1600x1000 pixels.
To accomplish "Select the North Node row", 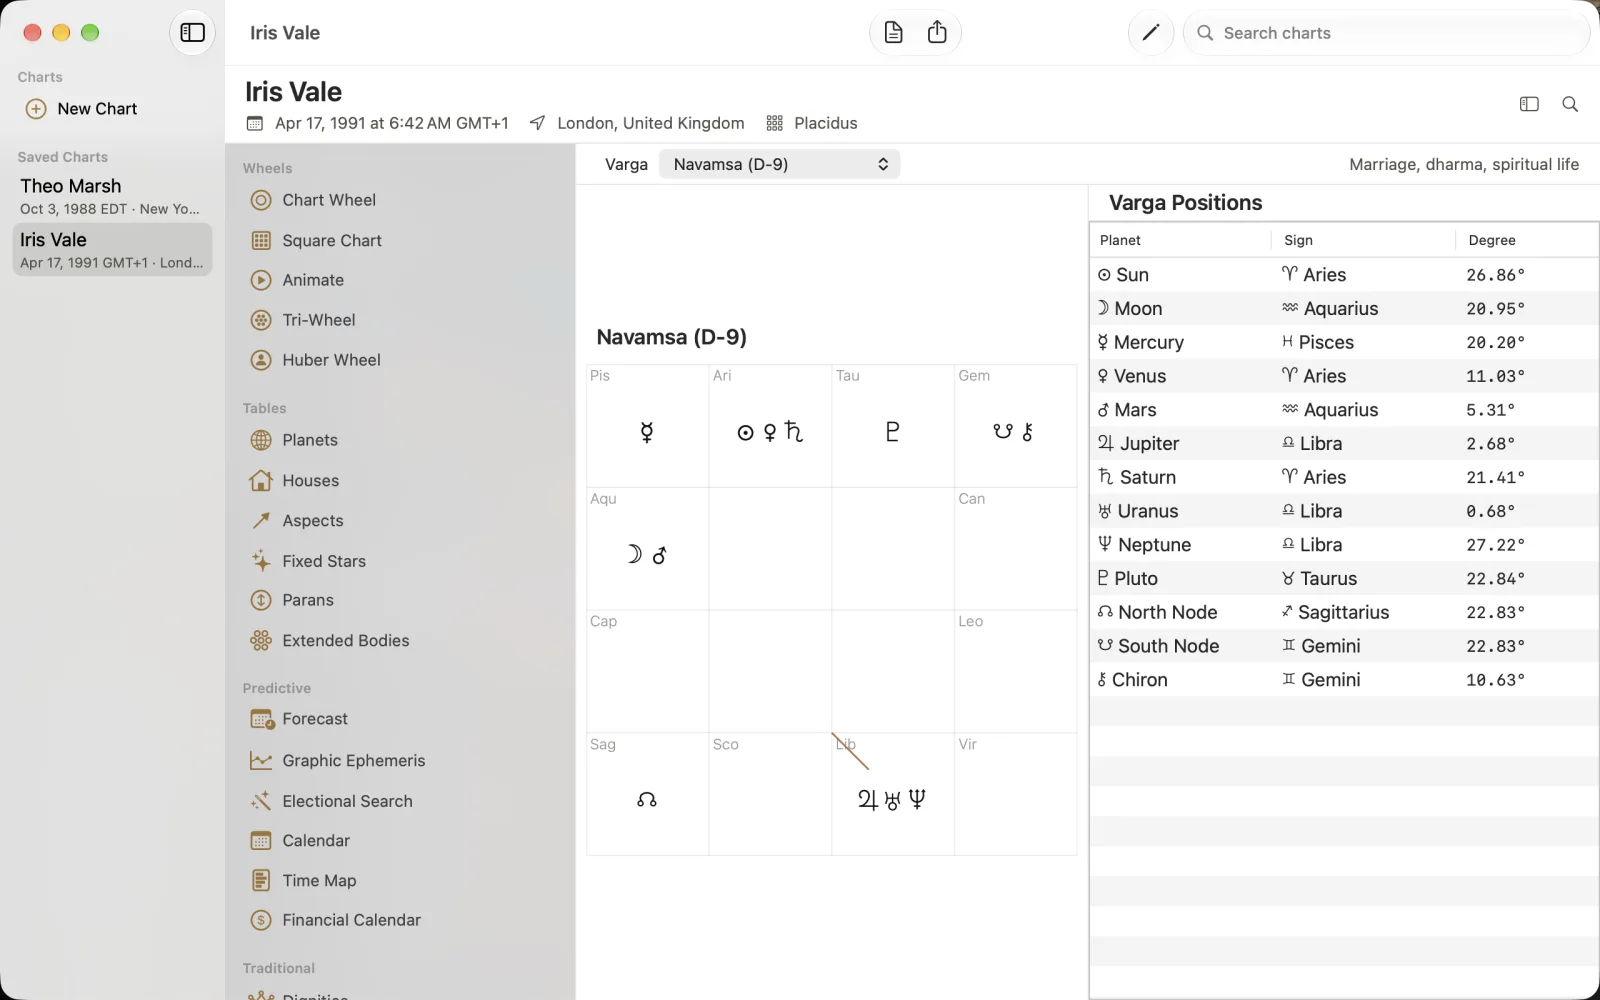I will coord(1344,612).
